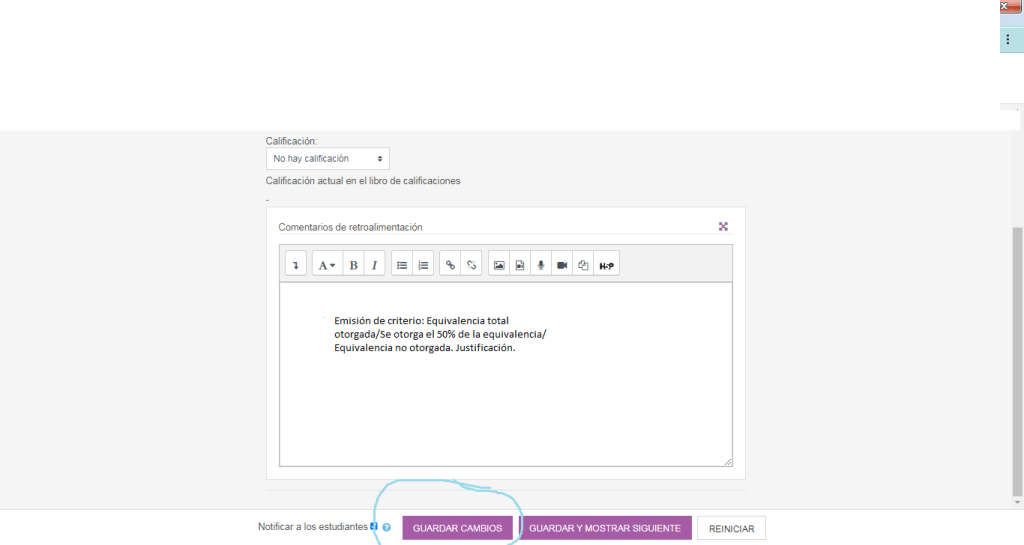Screen dimensions: 1024x545
Task: Open the Calificación grade dropdown
Action: (x=327, y=159)
